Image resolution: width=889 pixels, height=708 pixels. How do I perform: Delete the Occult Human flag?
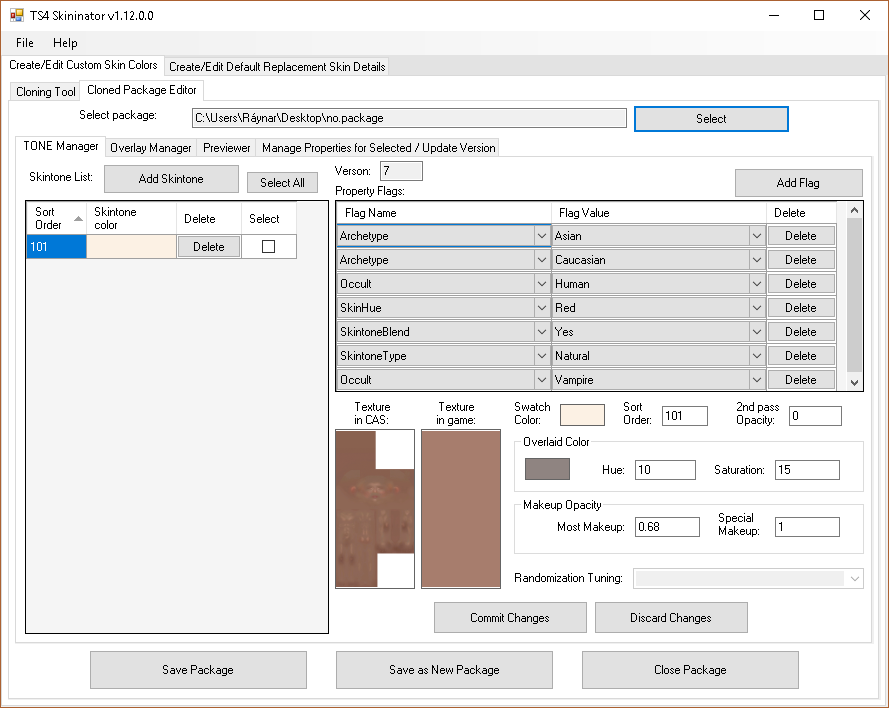(801, 283)
